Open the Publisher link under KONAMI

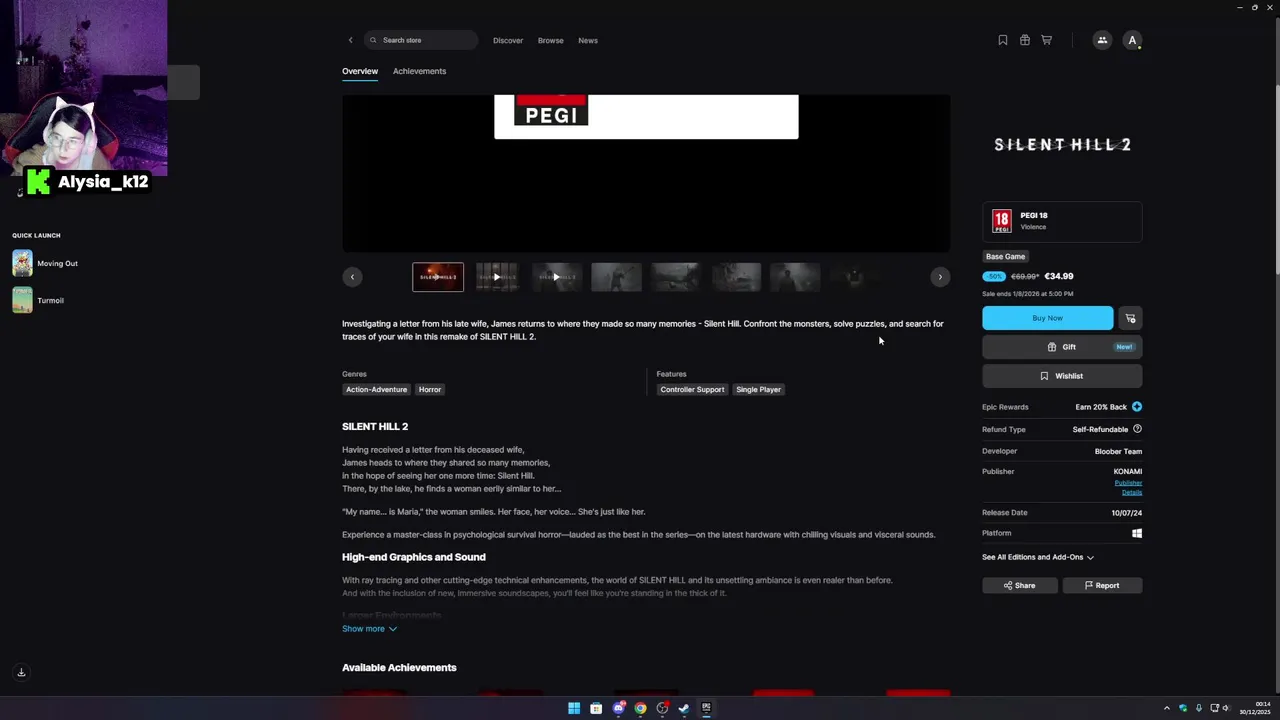(x=1128, y=483)
